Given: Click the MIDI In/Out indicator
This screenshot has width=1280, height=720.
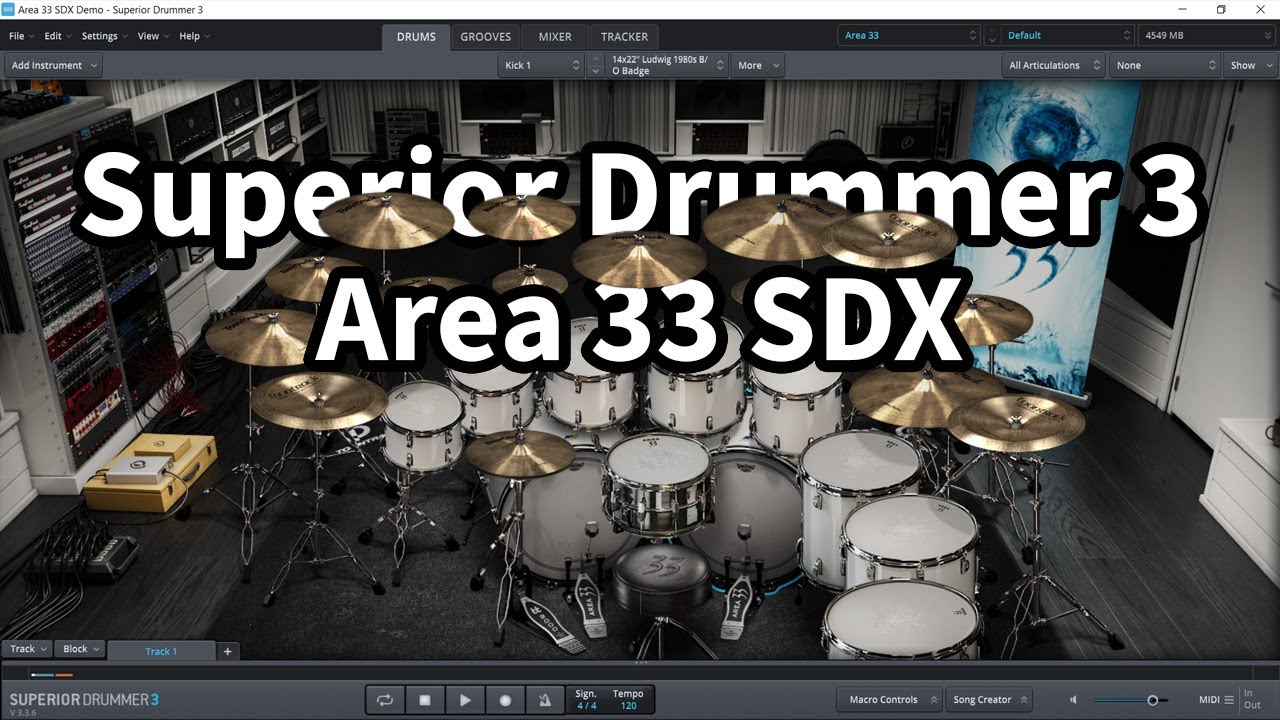Looking at the screenshot, I should 1252,699.
